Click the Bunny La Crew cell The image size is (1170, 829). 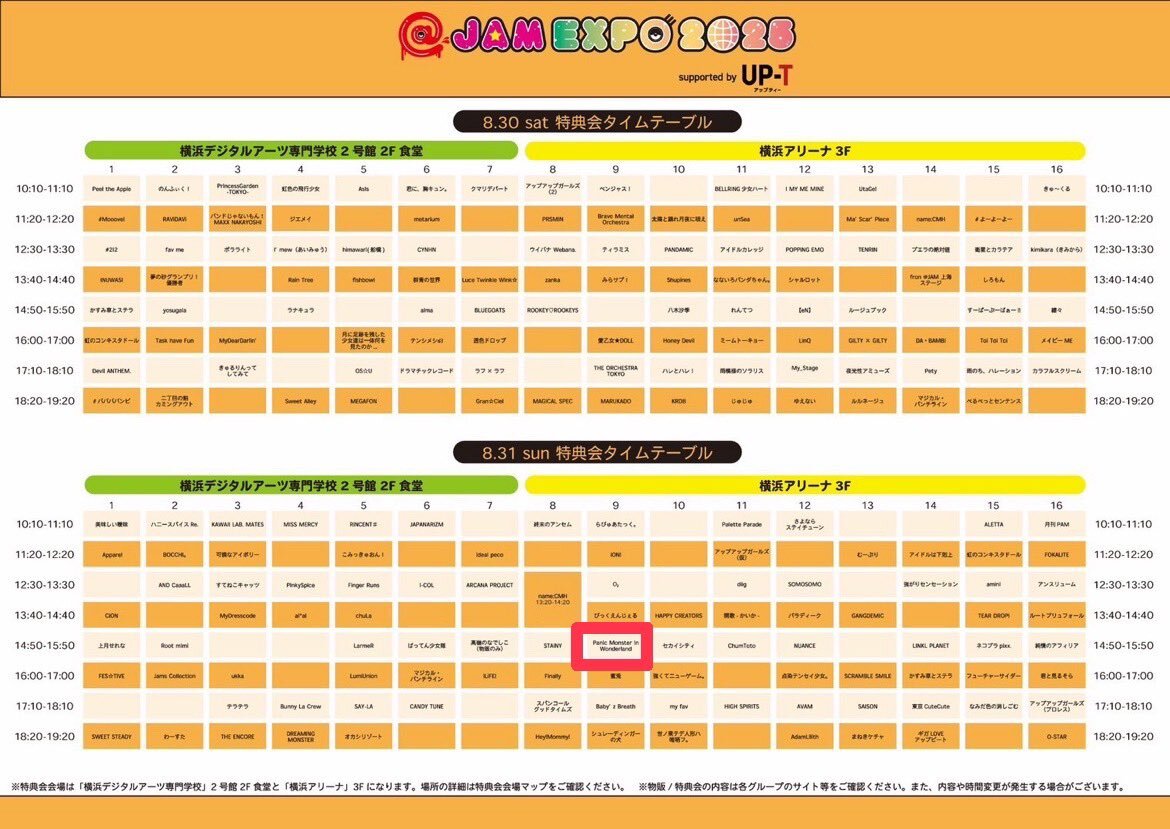coord(301,706)
